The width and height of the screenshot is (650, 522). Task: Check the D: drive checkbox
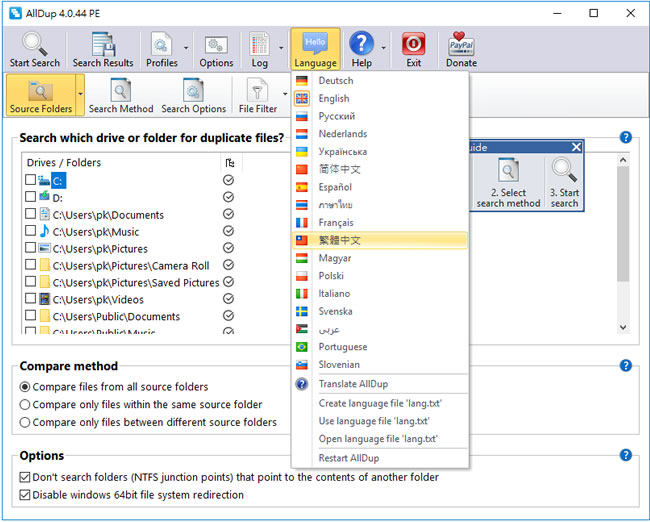pos(30,197)
